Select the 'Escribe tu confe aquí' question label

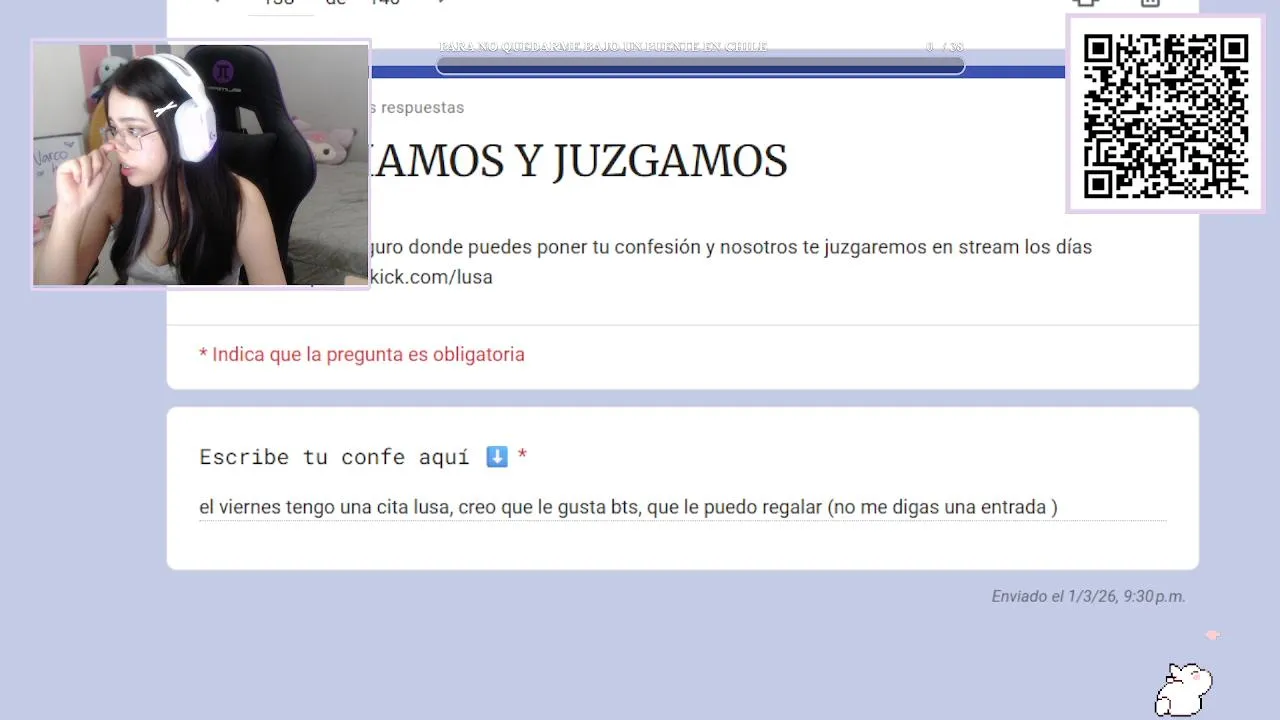click(x=334, y=457)
